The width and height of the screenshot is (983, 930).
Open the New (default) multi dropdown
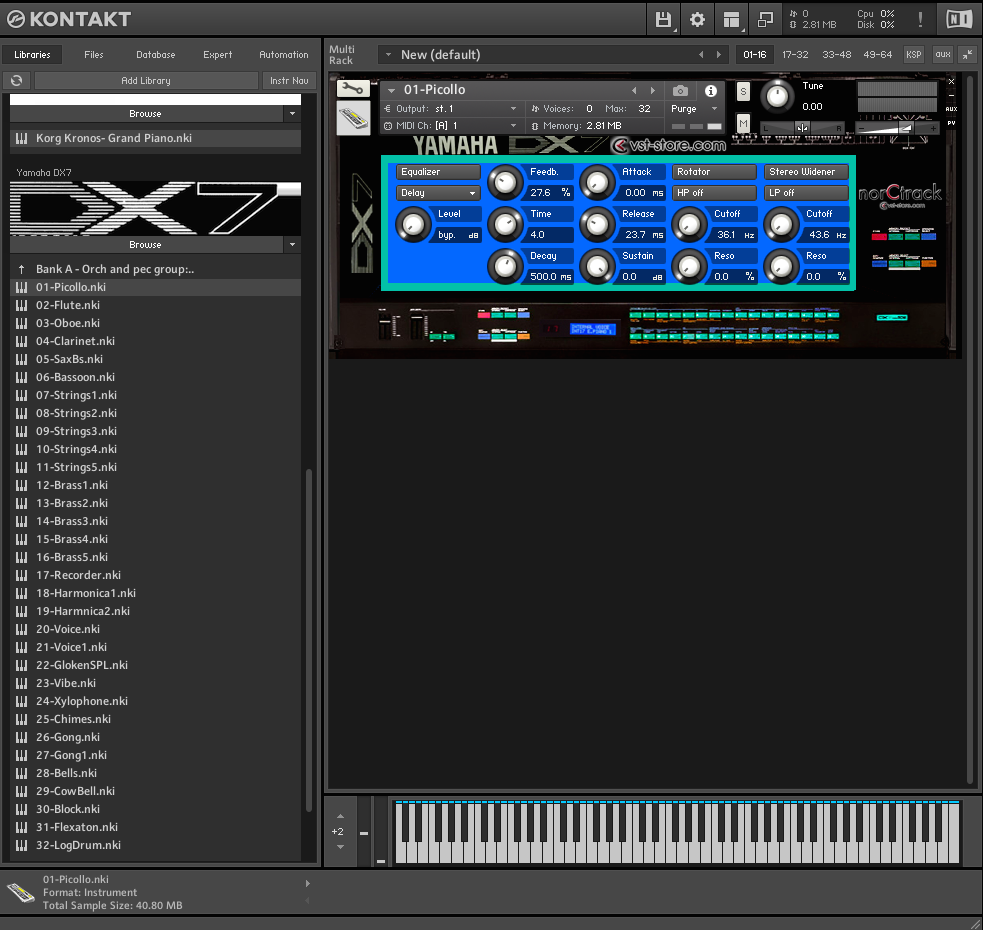388,55
